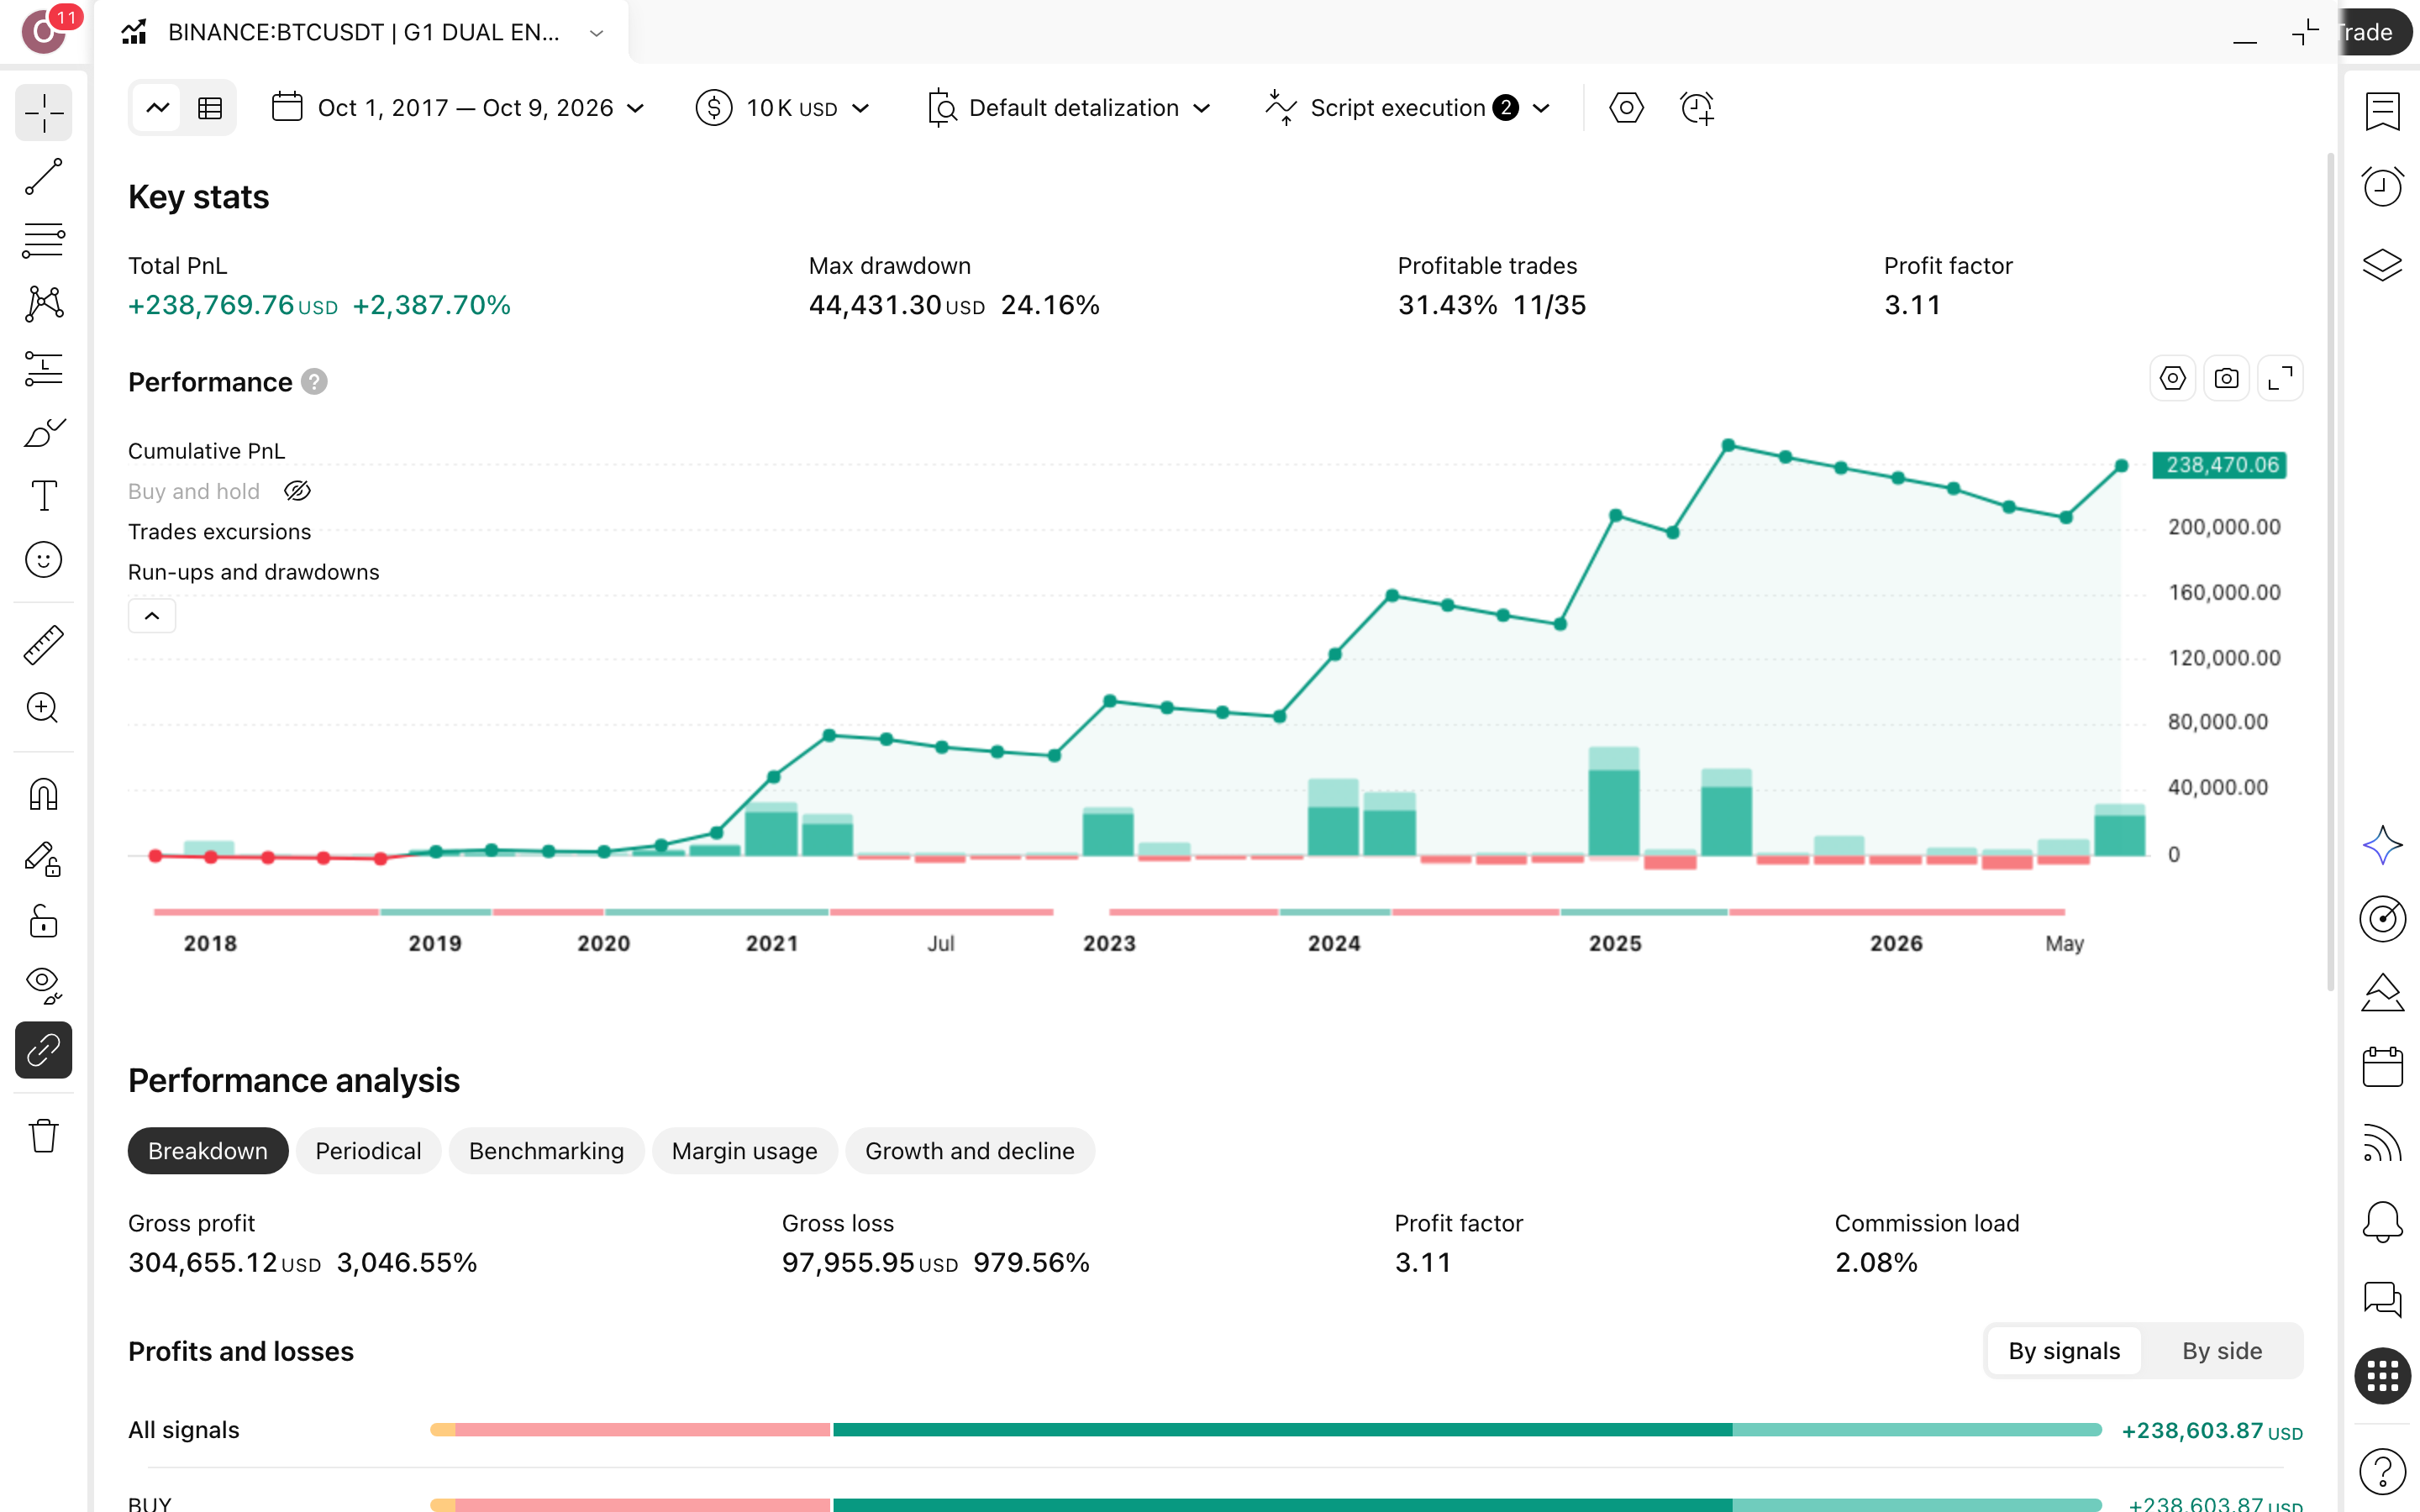2420x1512 pixels.
Task: Open the Fibonacci retracement tools
Action: click(x=44, y=241)
